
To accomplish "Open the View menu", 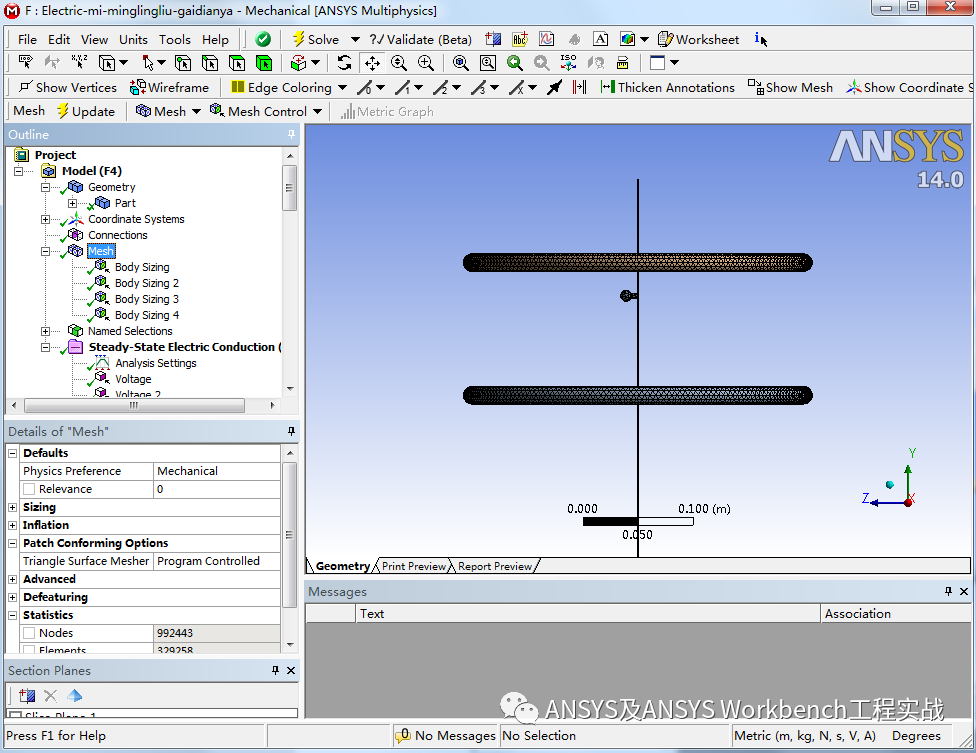I will pyautogui.click(x=95, y=39).
